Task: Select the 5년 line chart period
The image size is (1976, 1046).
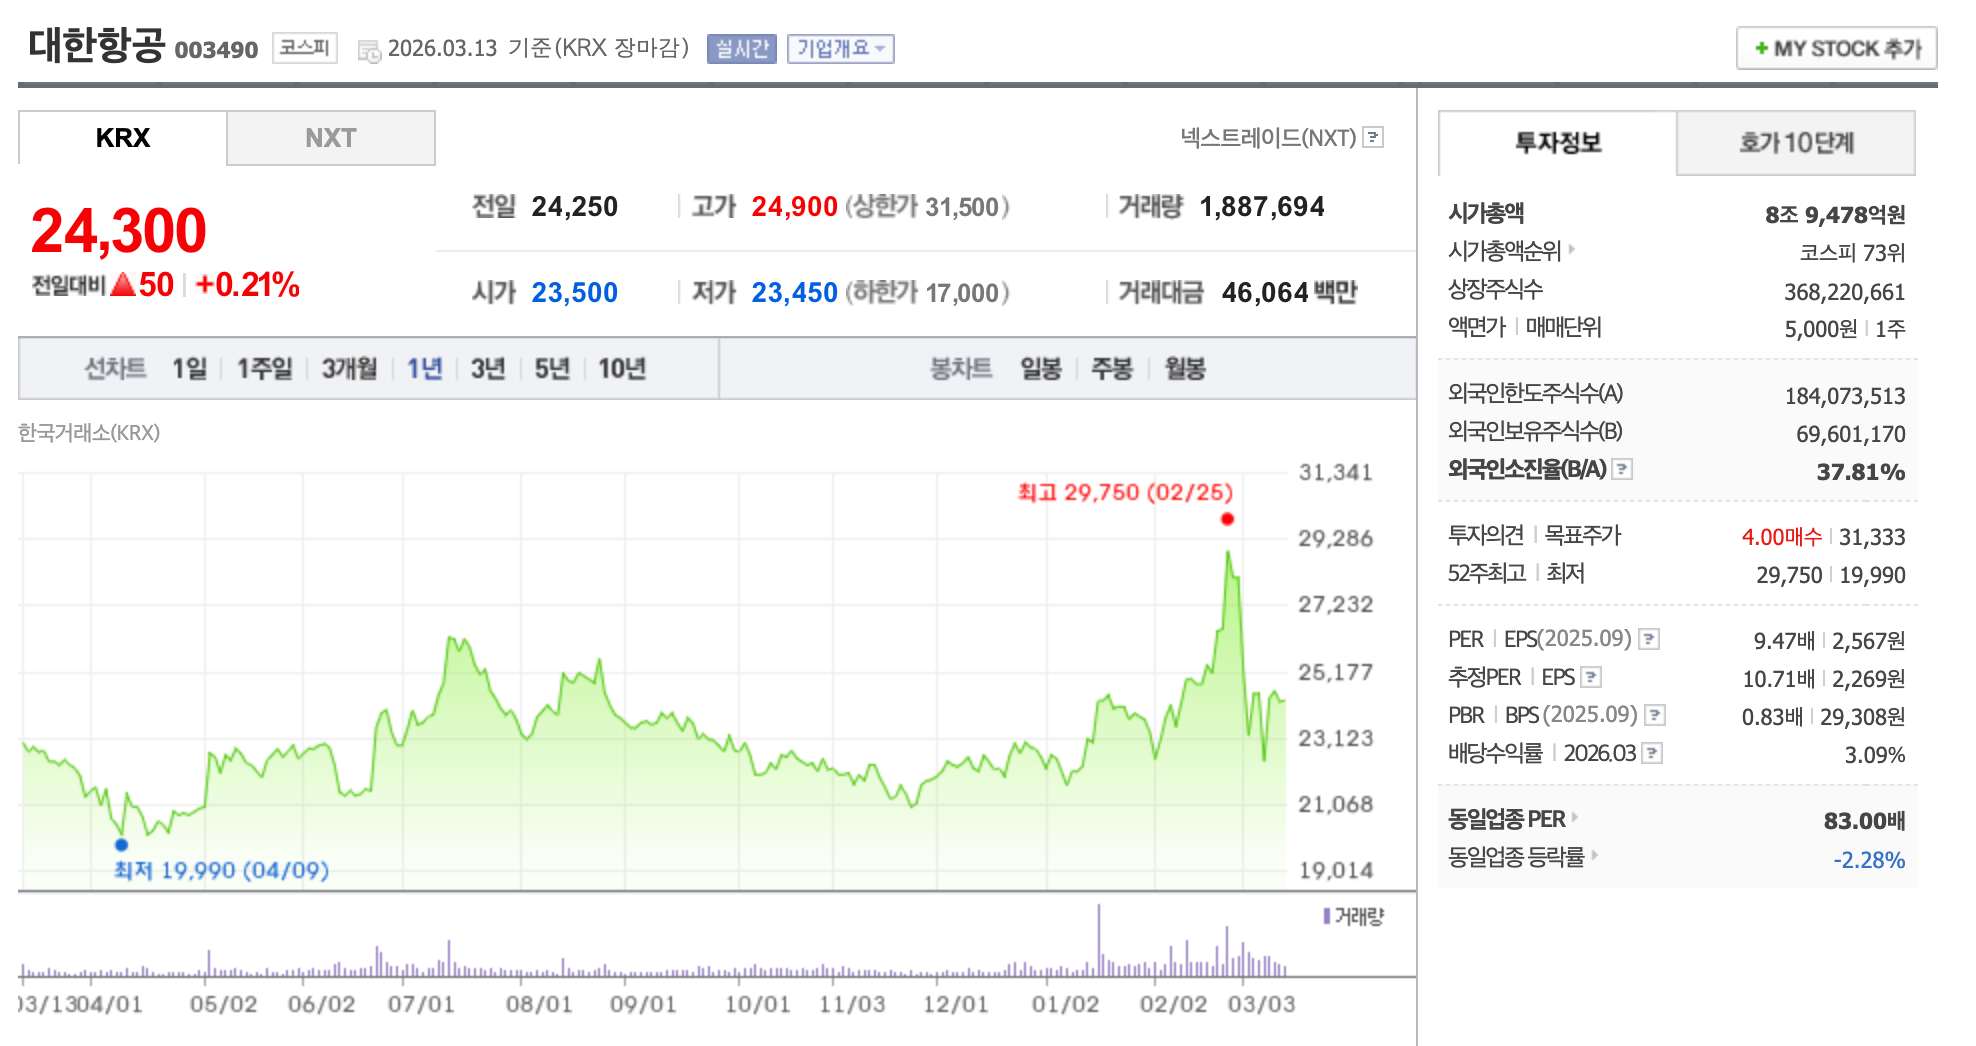Action: (x=552, y=369)
